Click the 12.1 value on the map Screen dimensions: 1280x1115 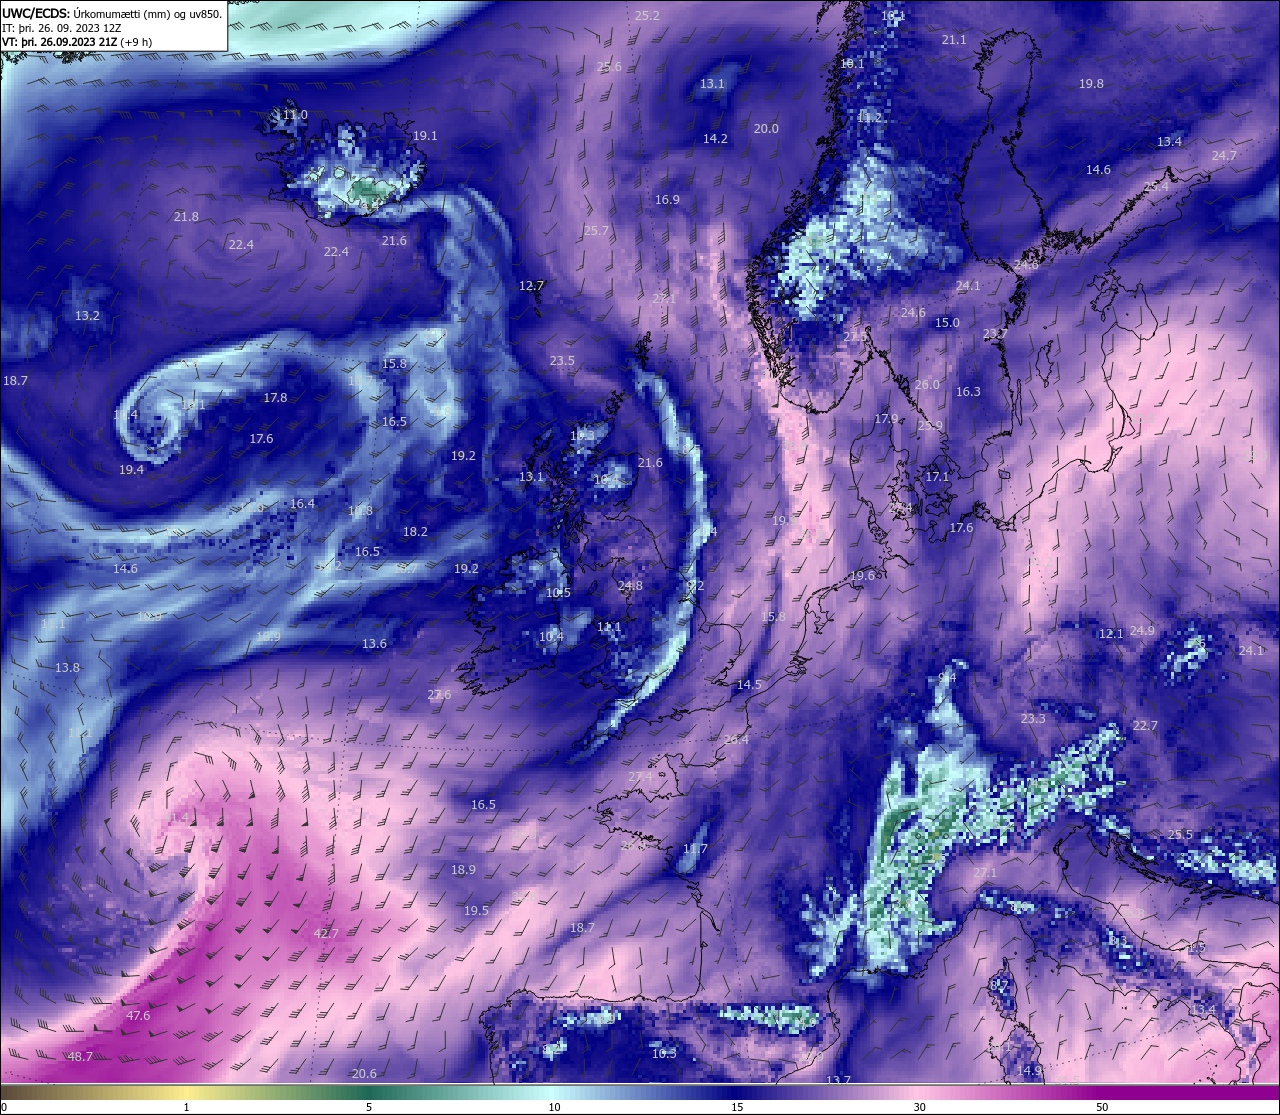[x=1112, y=633]
